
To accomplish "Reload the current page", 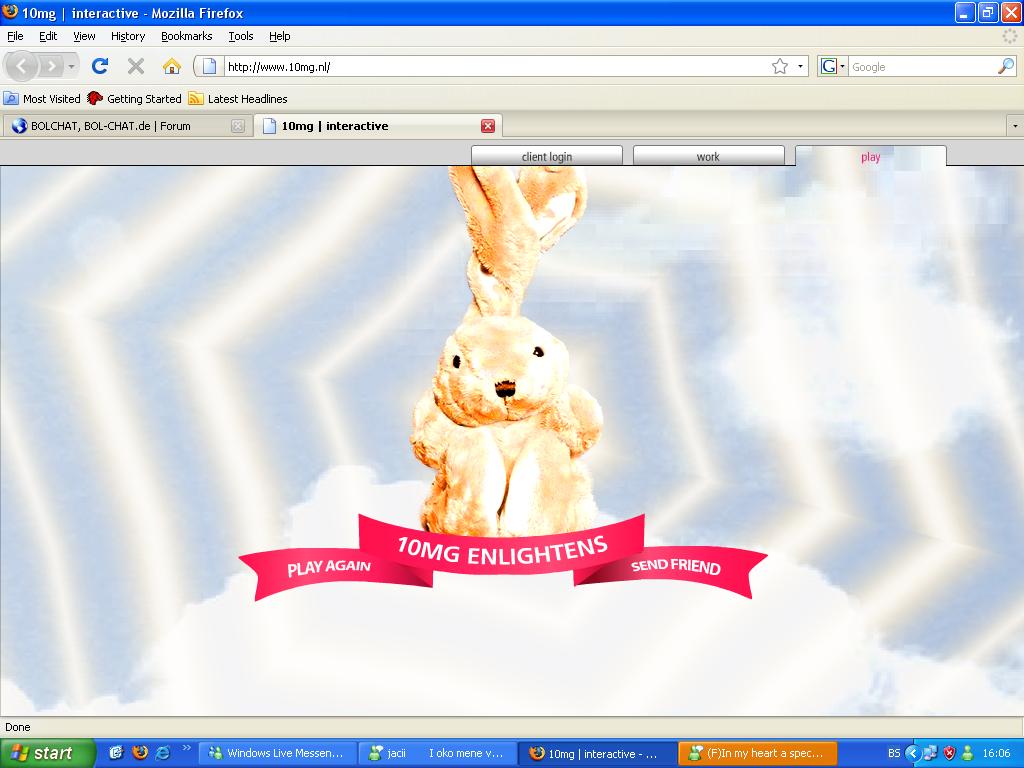I will click(x=100, y=66).
